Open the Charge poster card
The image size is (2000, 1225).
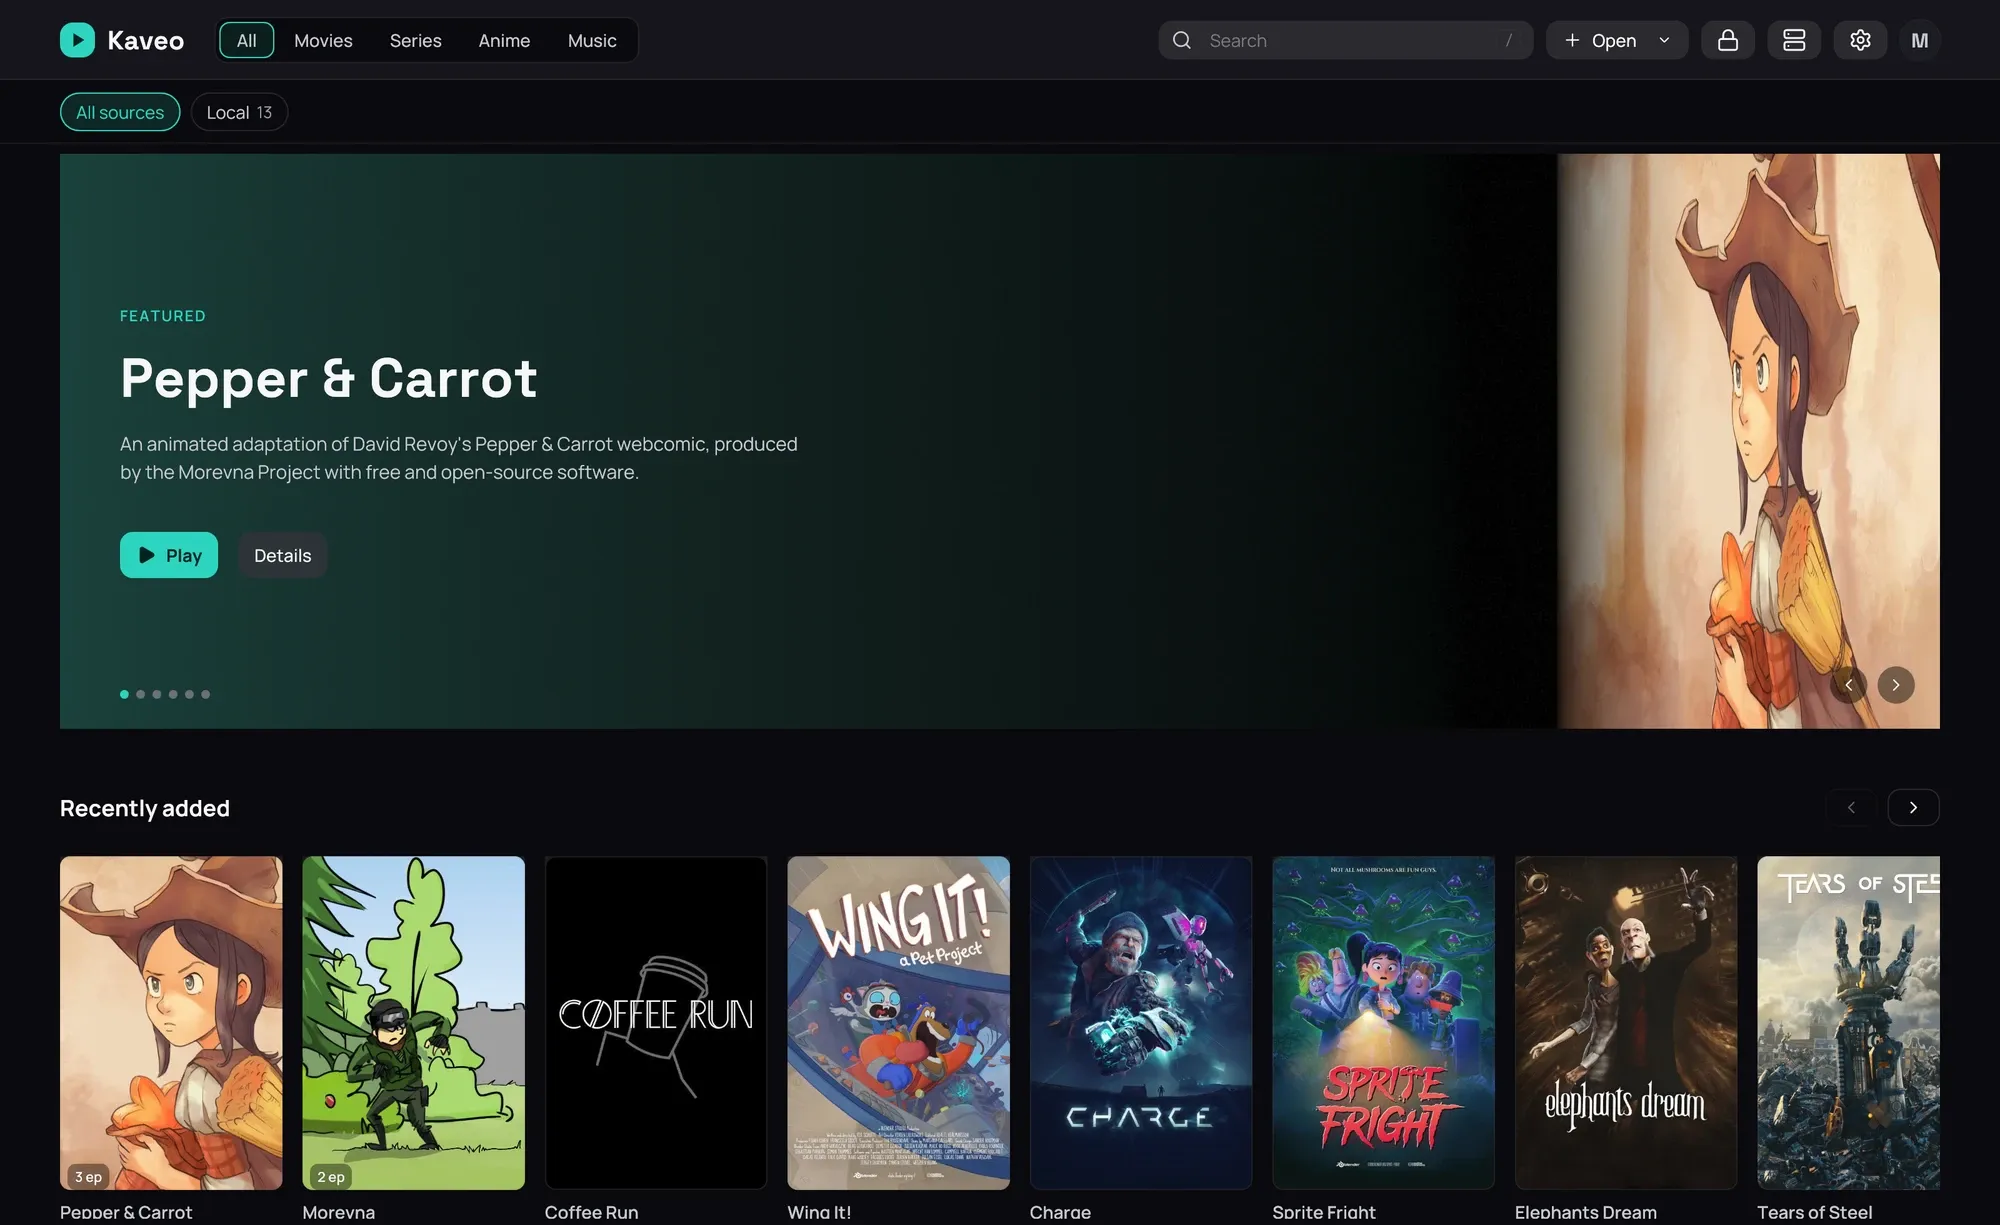click(x=1141, y=1022)
